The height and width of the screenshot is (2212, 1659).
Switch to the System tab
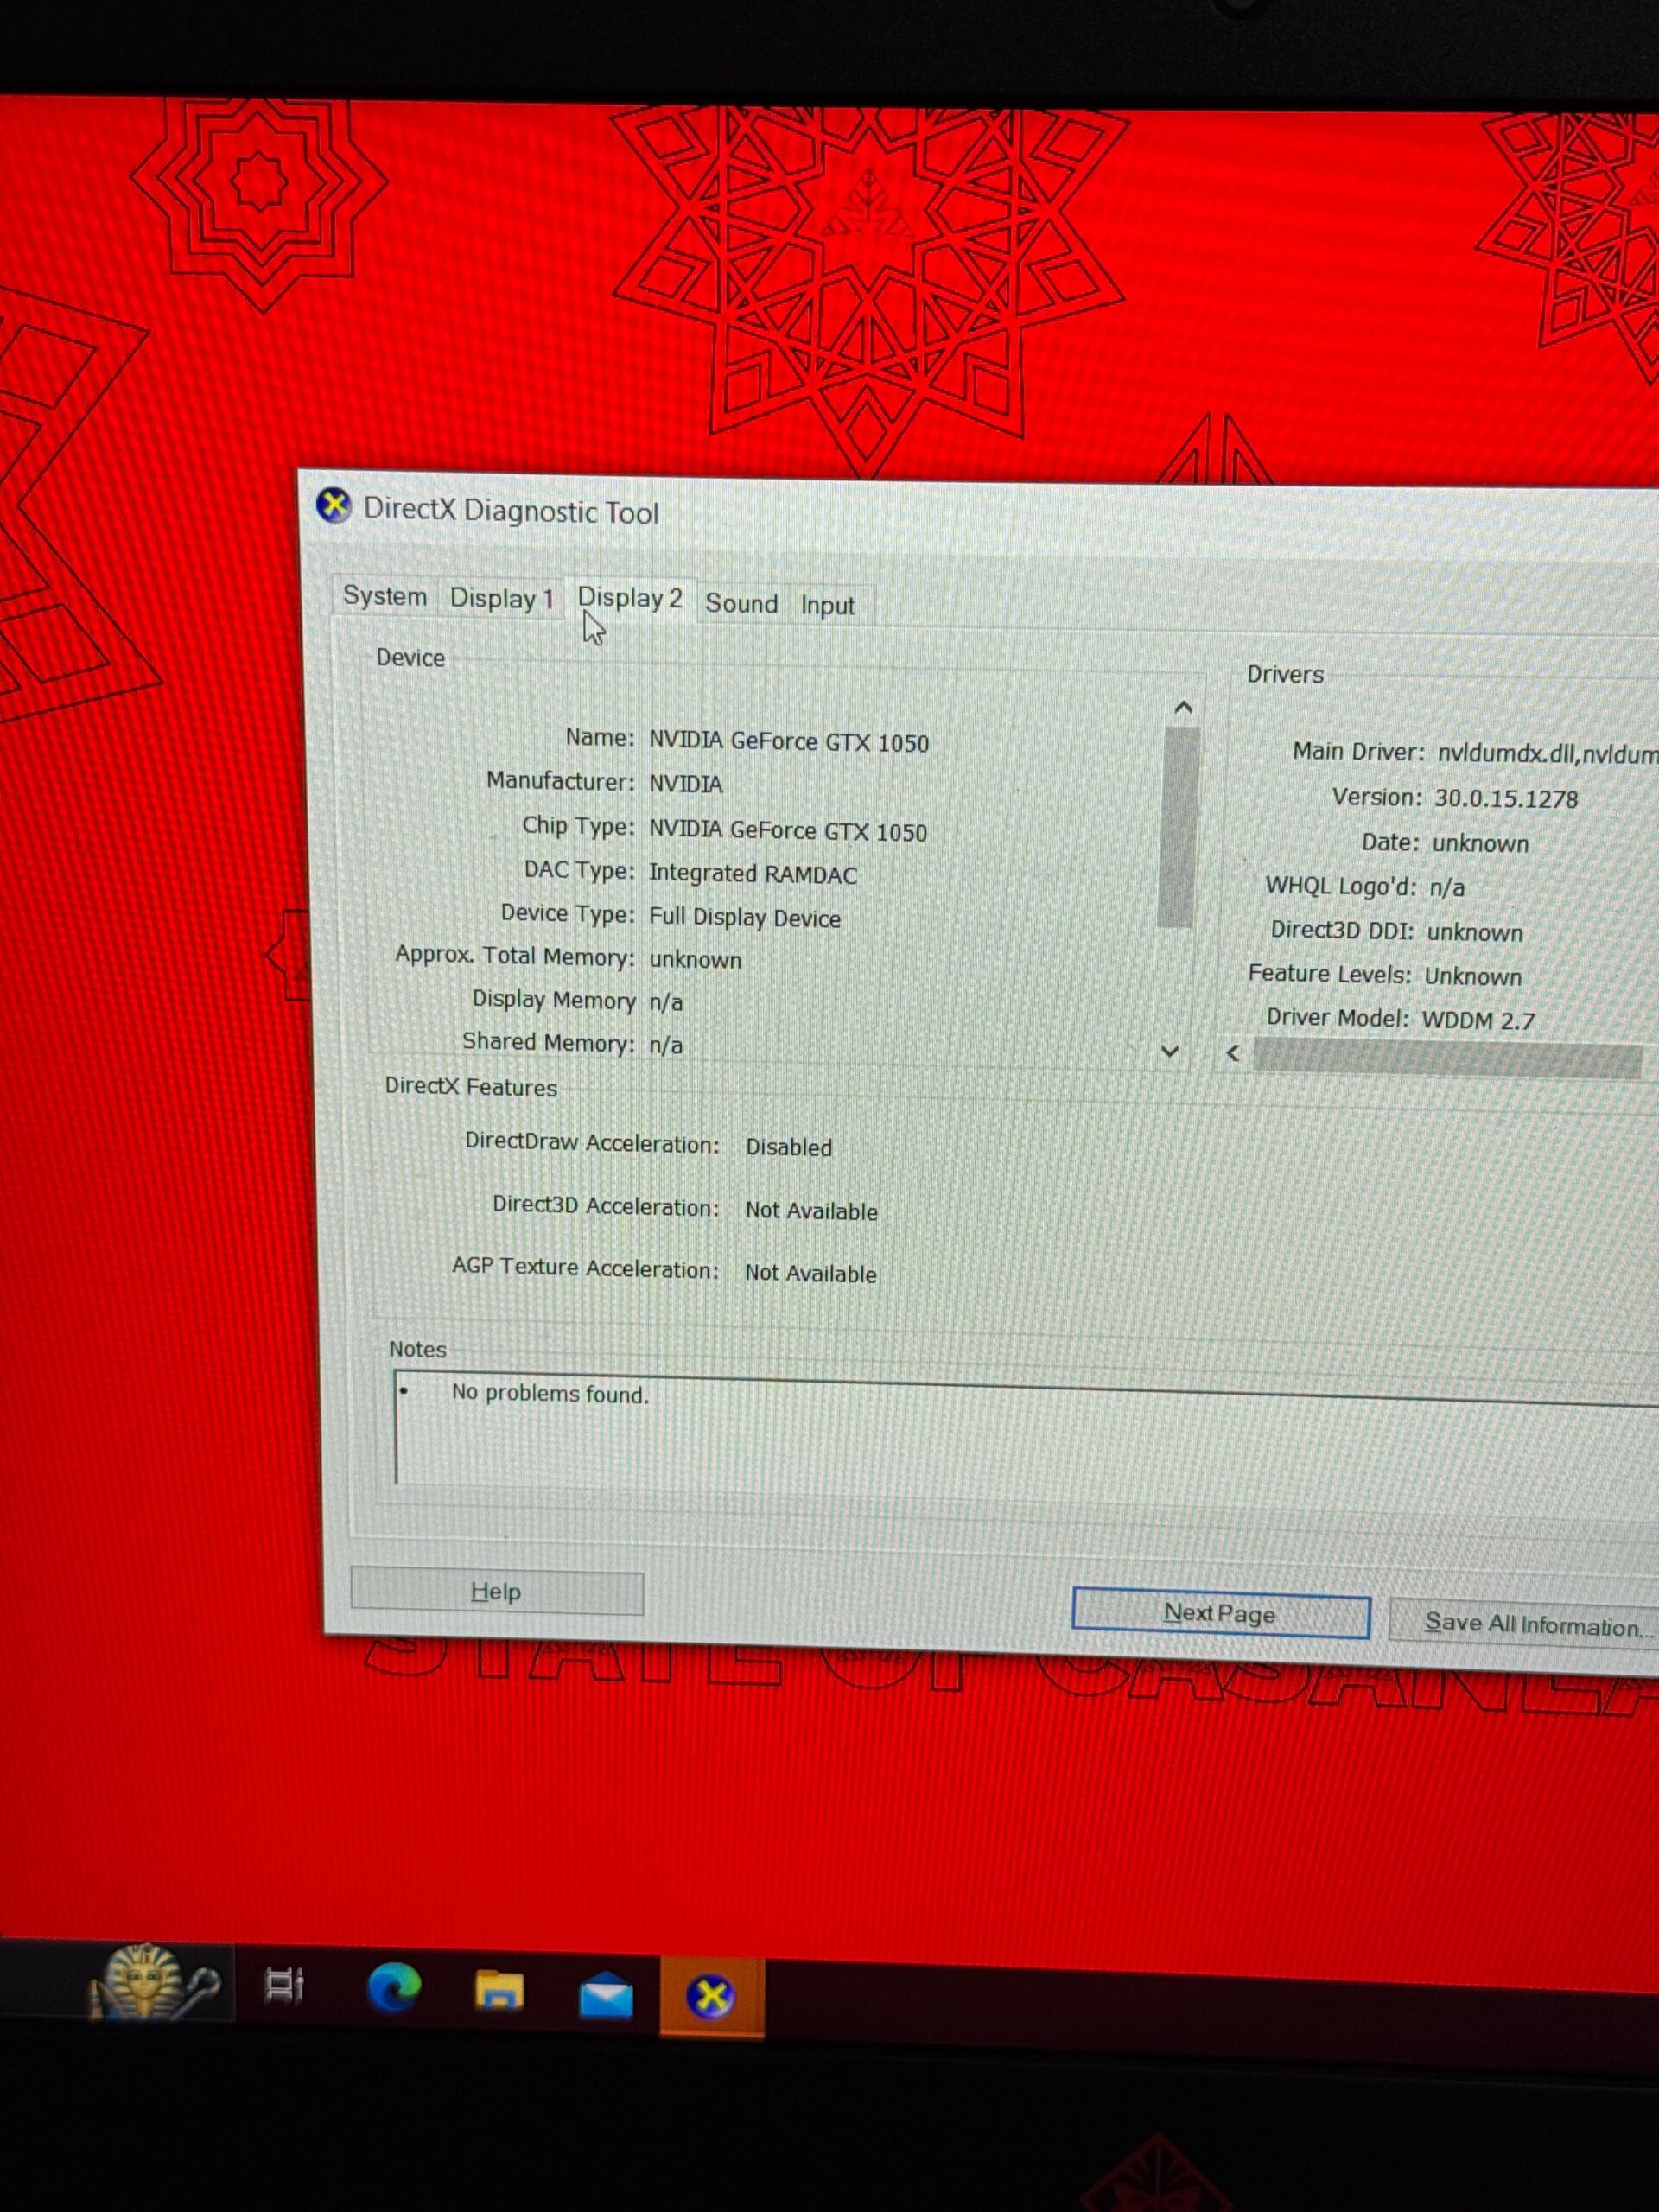[x=385, y=596]
